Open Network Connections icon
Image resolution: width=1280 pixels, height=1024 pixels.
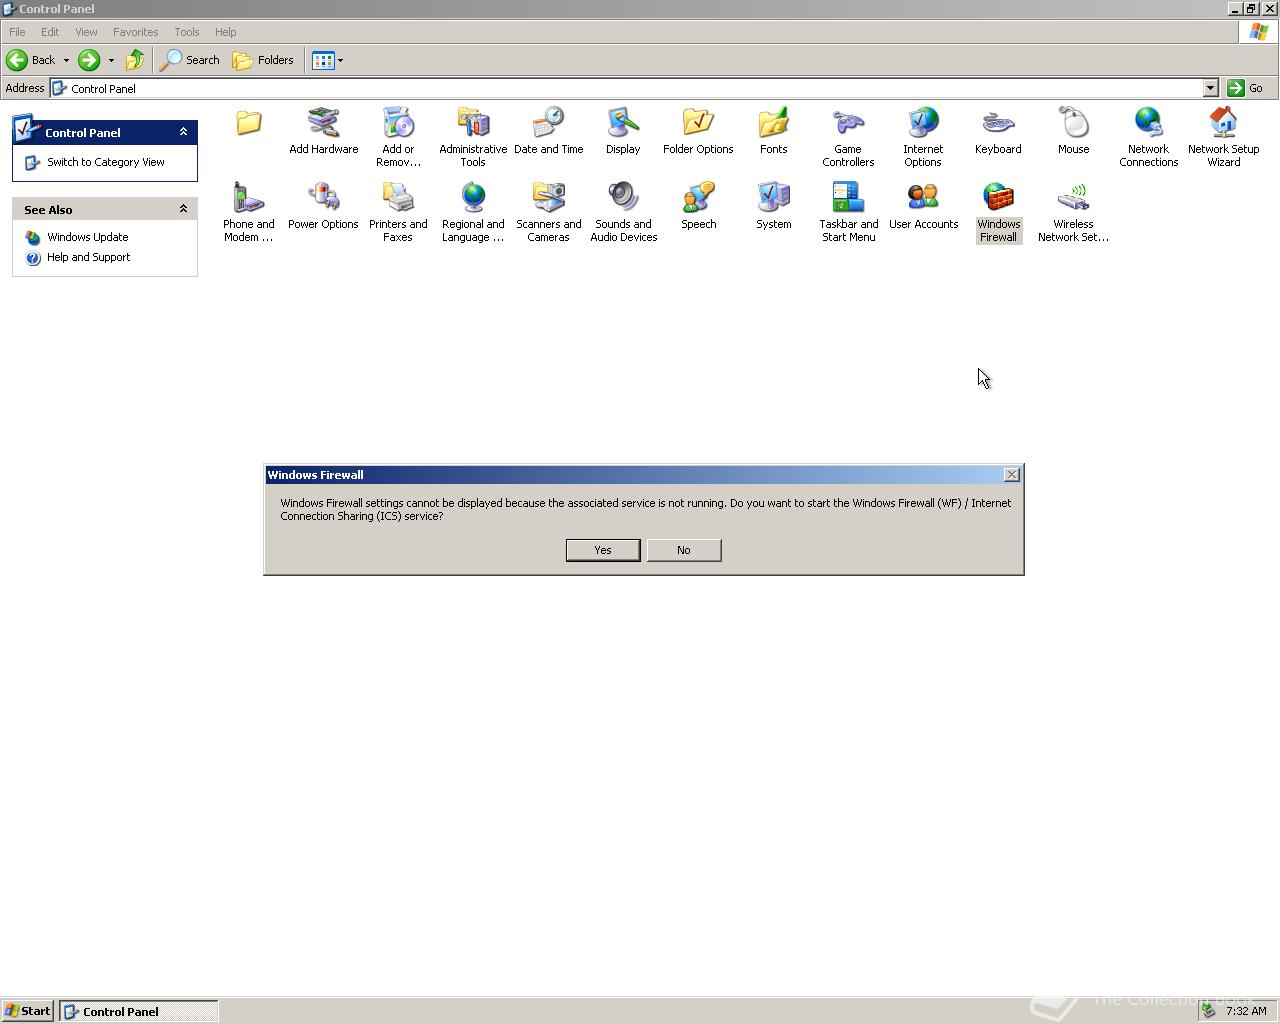click(1148, 137)
